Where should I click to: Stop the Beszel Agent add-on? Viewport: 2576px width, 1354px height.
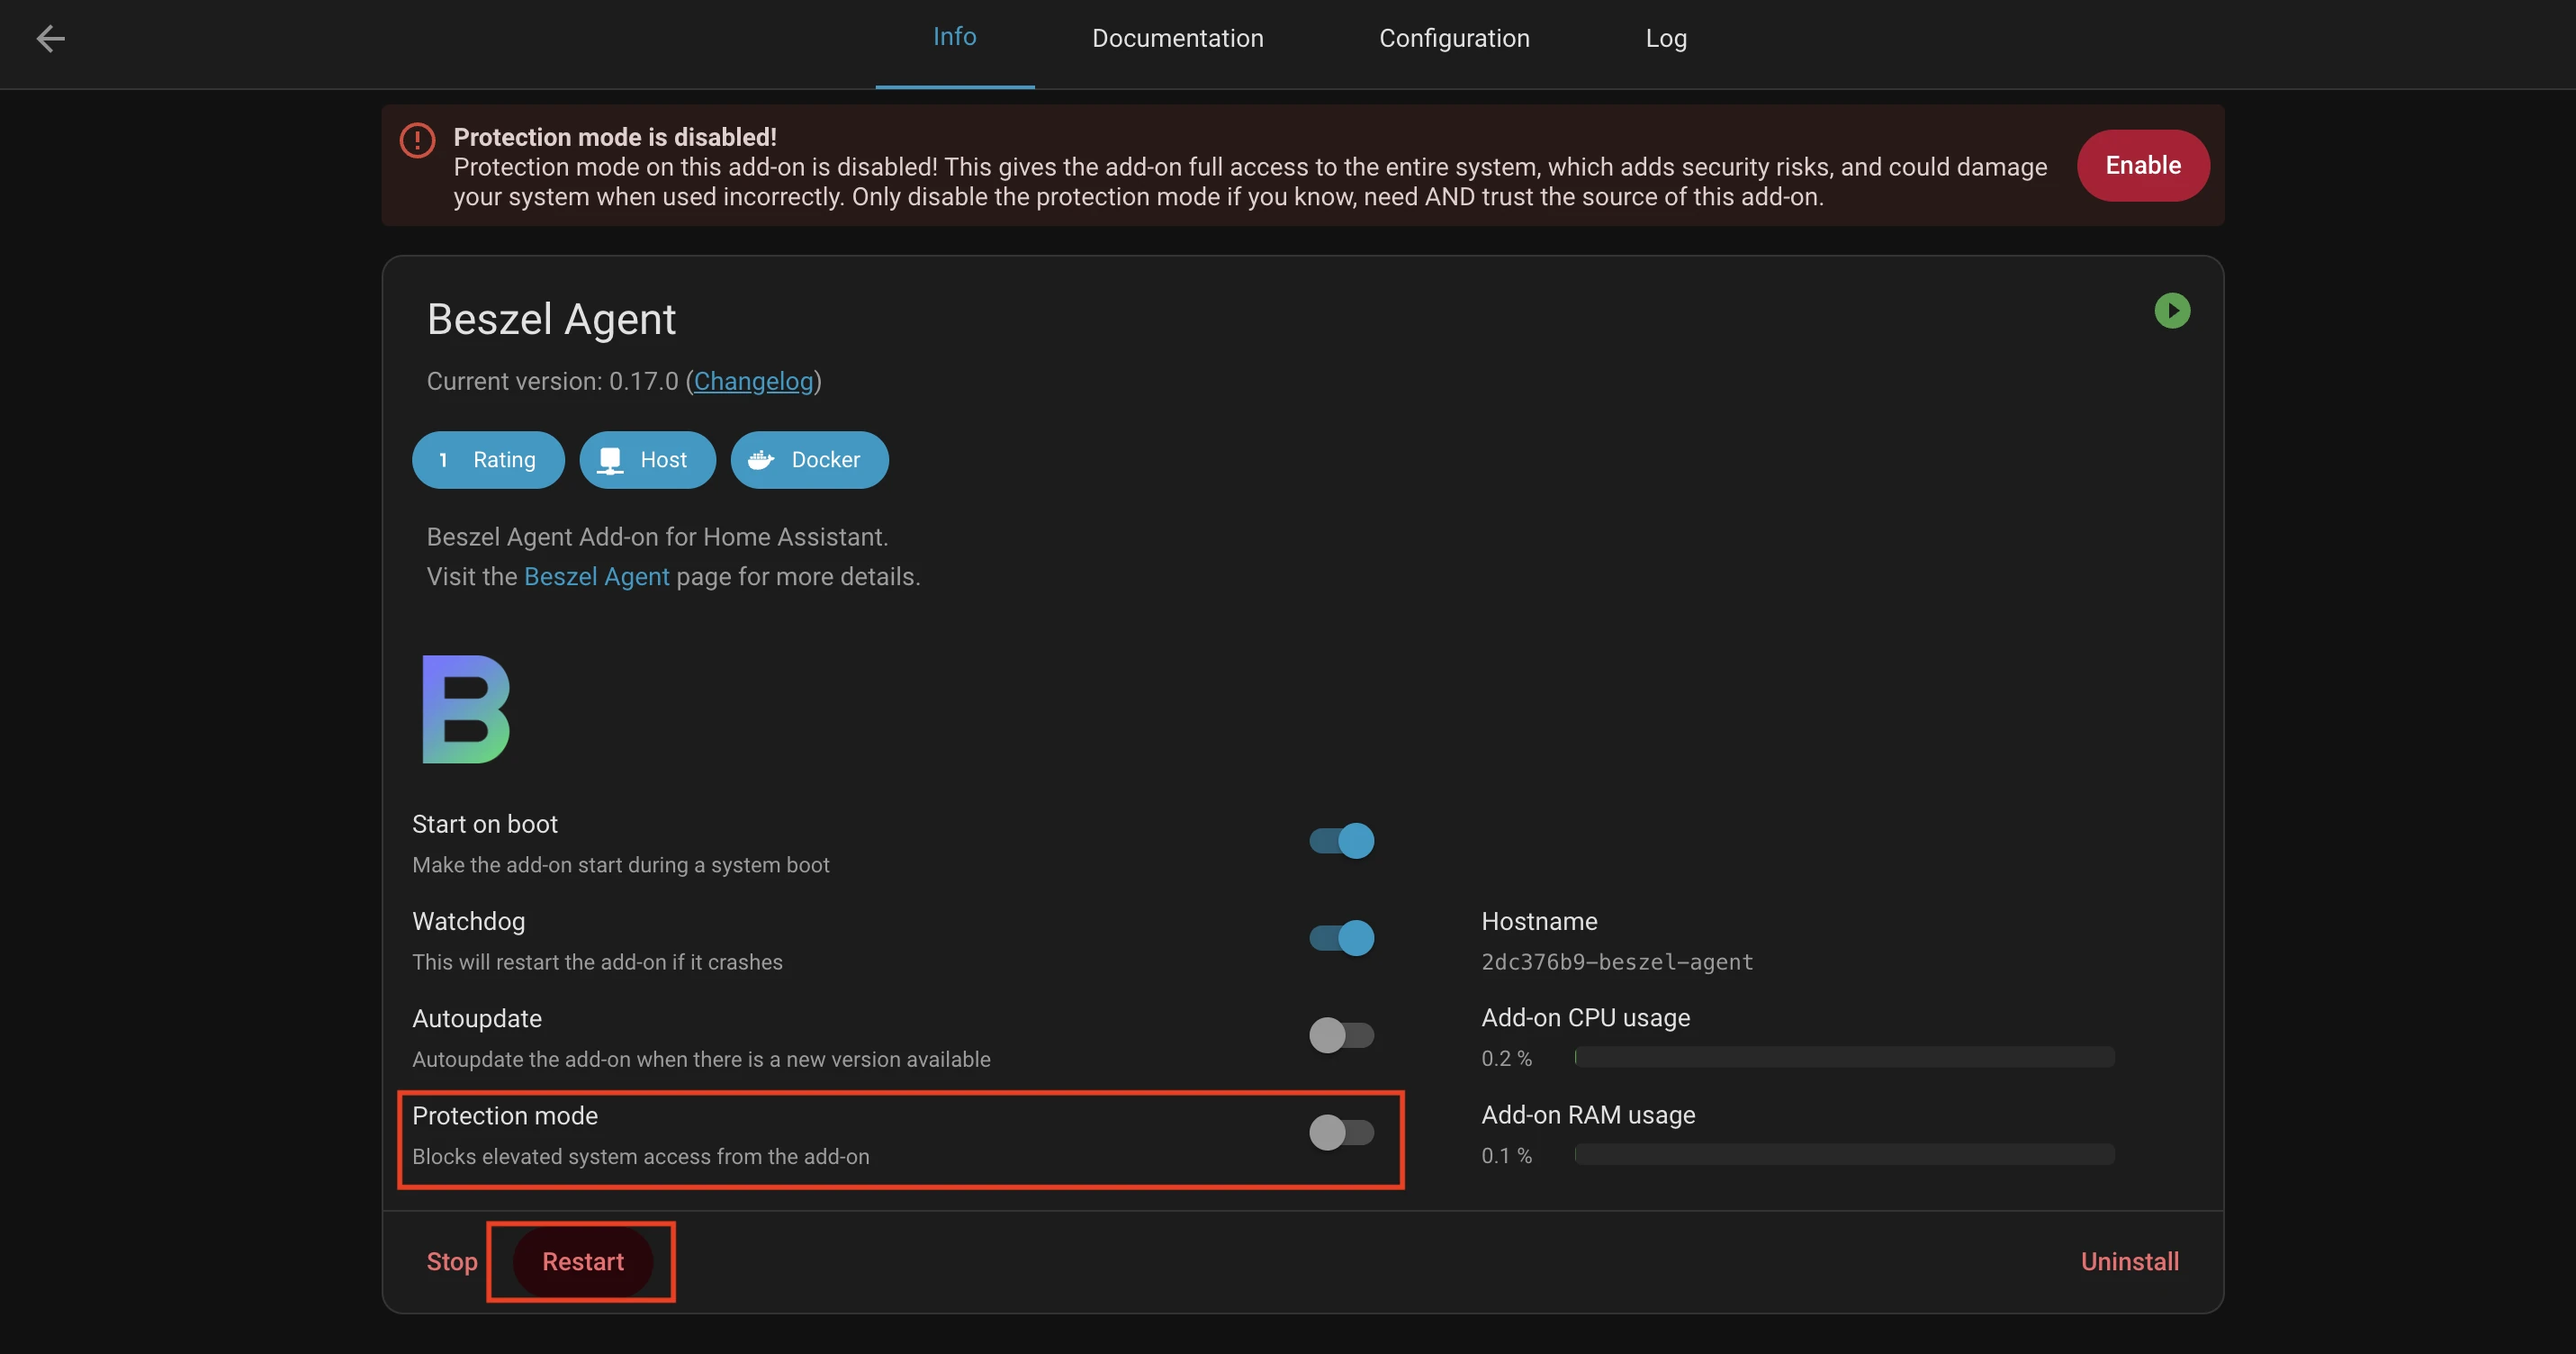coord(452,1262)
